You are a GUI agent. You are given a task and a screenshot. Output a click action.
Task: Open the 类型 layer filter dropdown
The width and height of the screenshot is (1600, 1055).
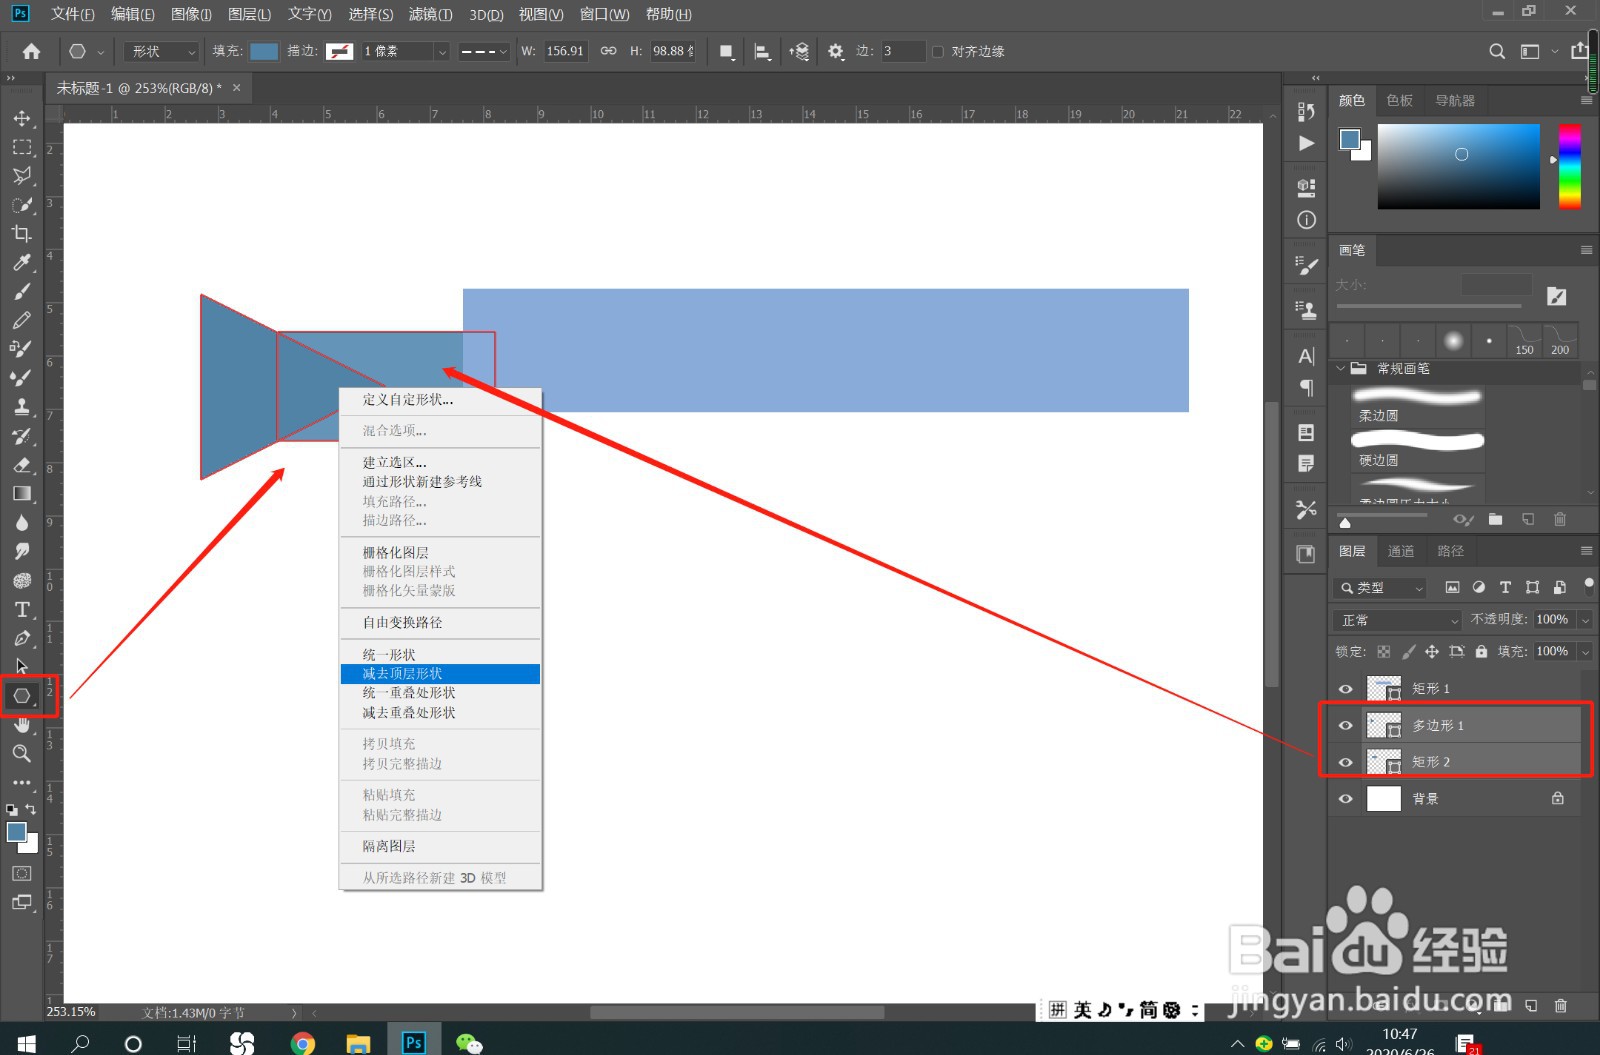pos(1380,588)
